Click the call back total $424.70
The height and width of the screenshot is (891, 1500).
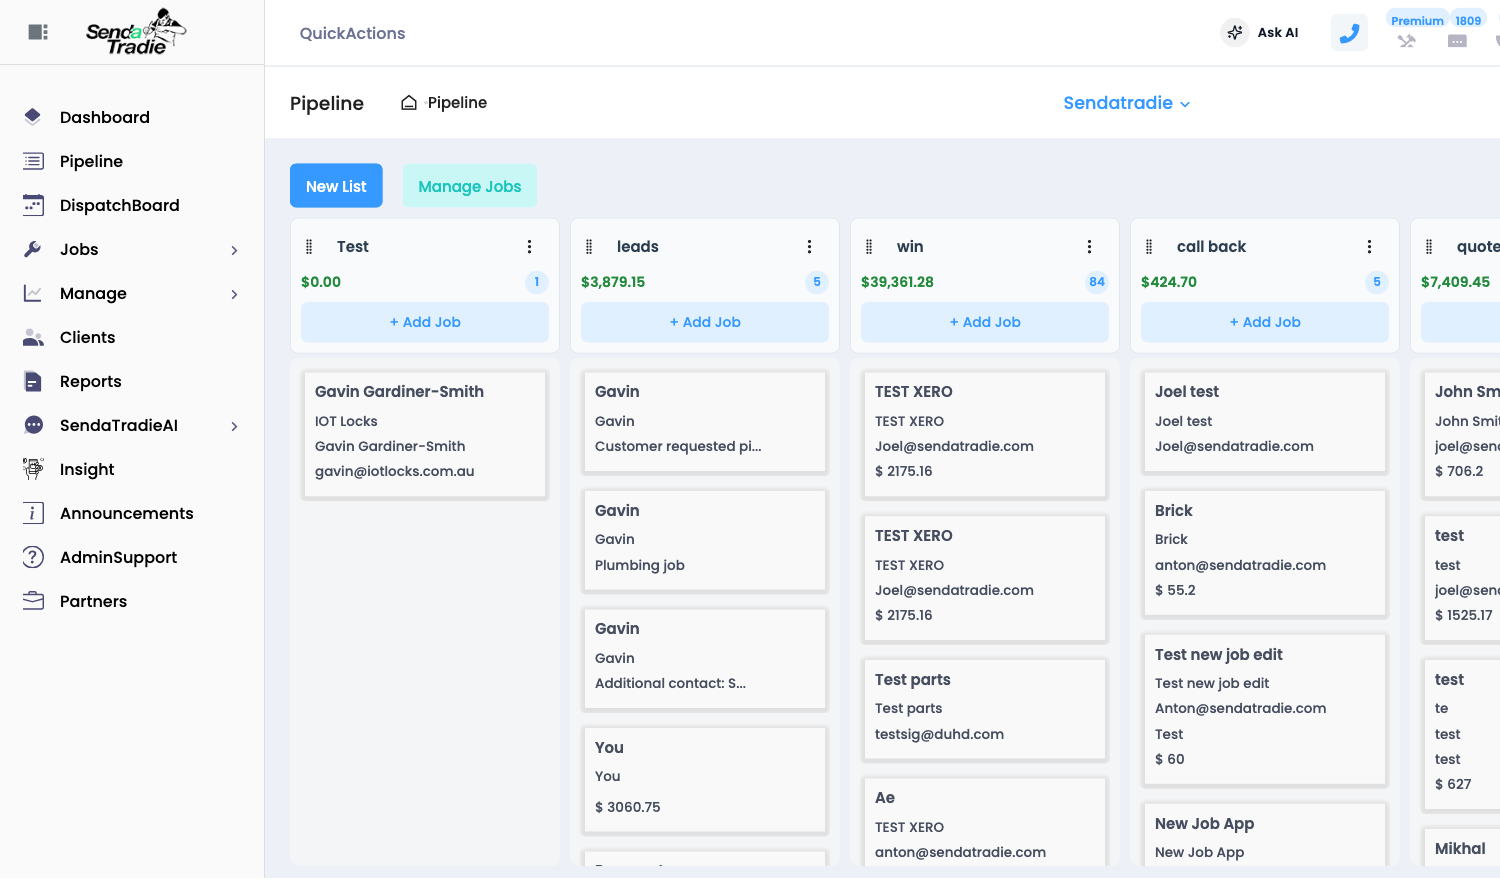tap(1169, 282)
